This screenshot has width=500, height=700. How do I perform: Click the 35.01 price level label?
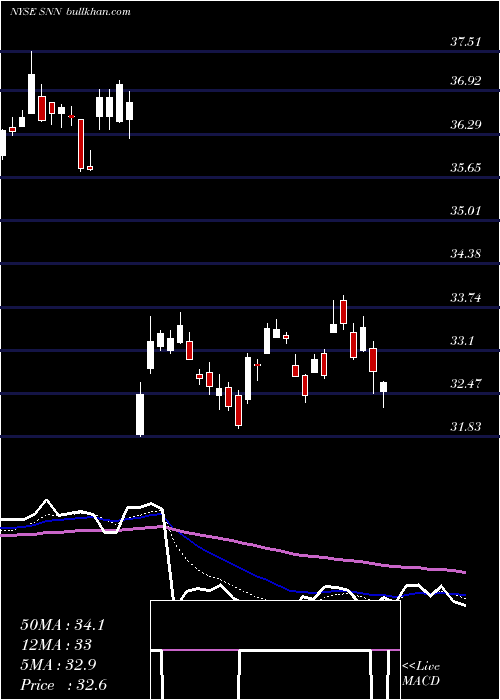pyautogui.click(x=465, y=211)
